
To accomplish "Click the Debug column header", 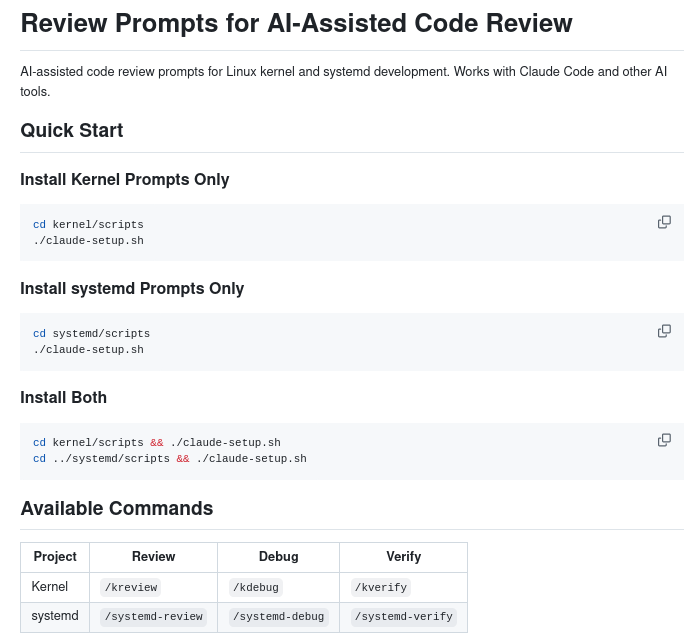I will pyautogui.click(x=278, y=557).
